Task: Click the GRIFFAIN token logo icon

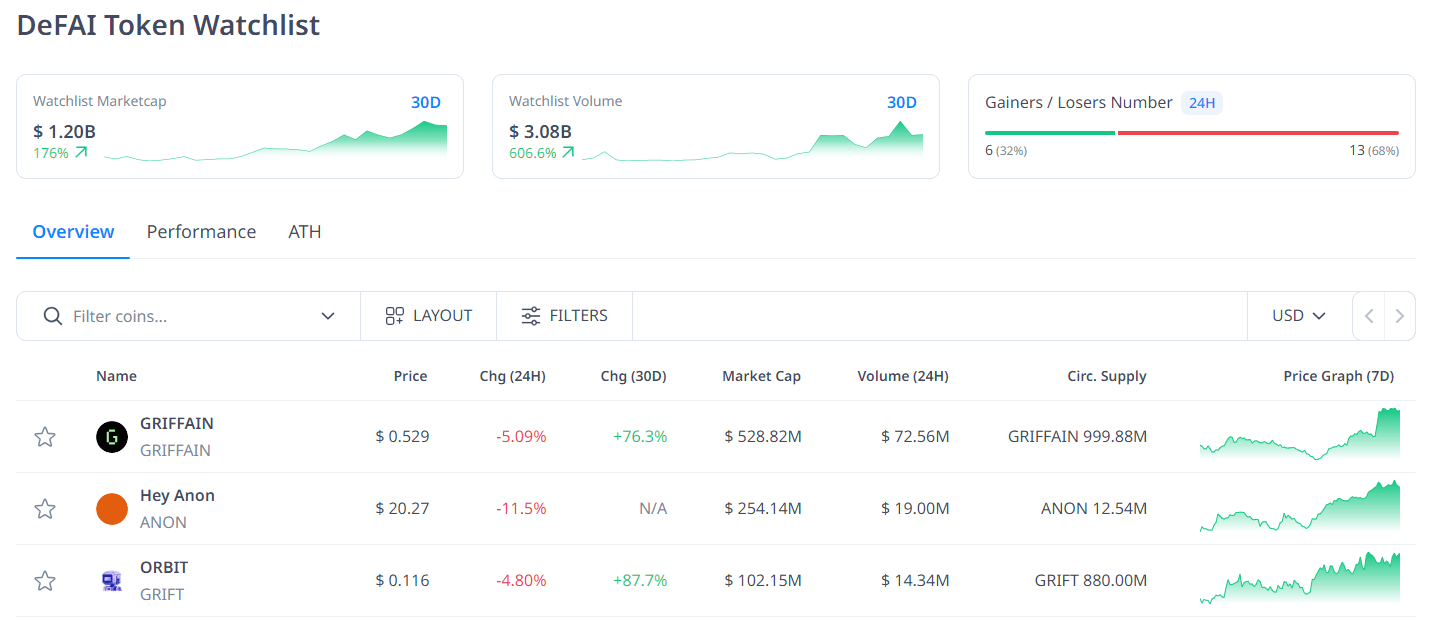Action: click(x=112, y=437)
